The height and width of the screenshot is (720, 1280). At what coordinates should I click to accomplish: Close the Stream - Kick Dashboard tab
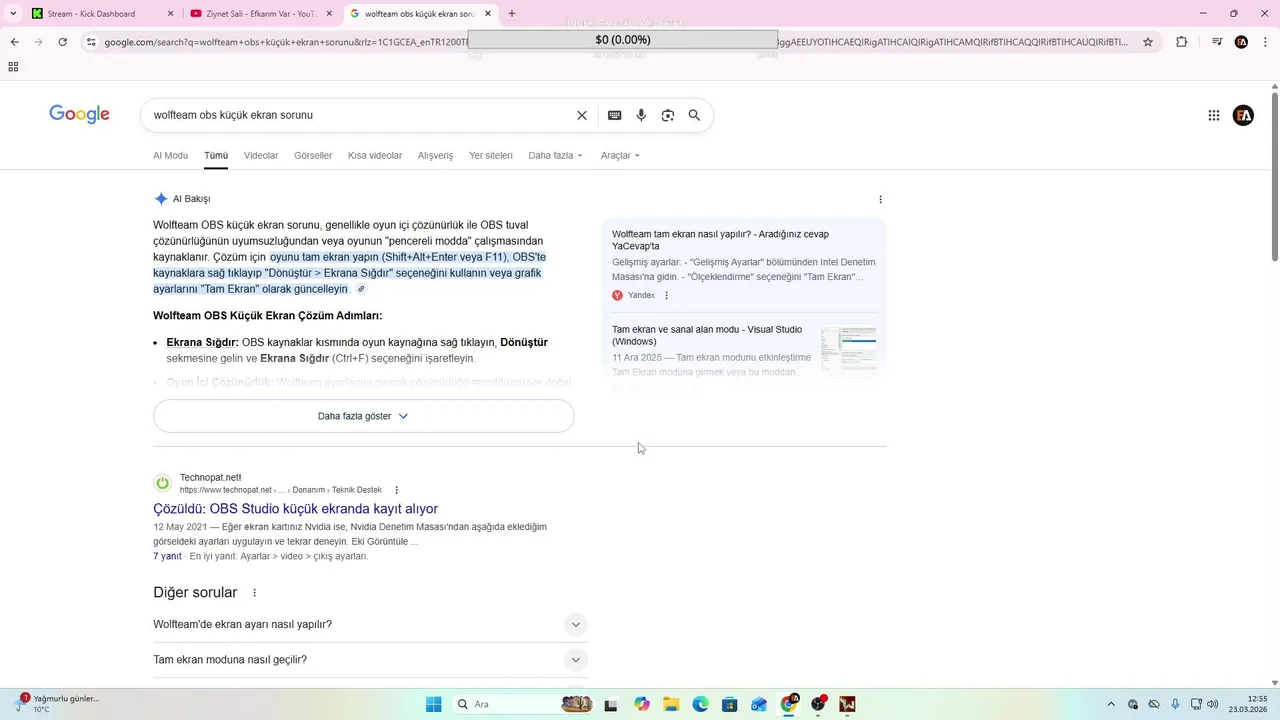[170, 14]
